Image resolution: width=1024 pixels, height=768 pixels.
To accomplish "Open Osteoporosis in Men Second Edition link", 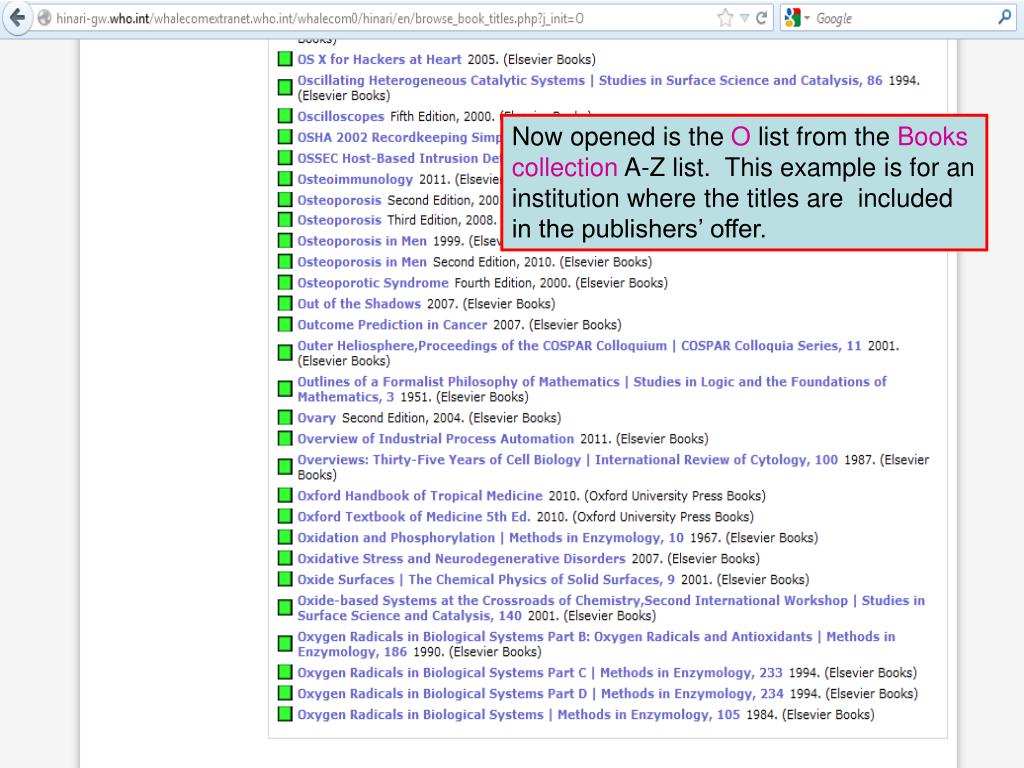I will (x=362, y=262).
